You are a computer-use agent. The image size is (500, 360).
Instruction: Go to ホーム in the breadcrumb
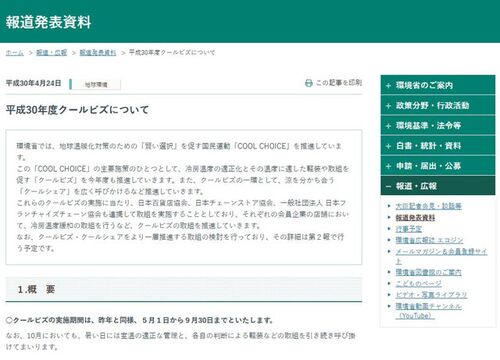[x=15, y=53]
